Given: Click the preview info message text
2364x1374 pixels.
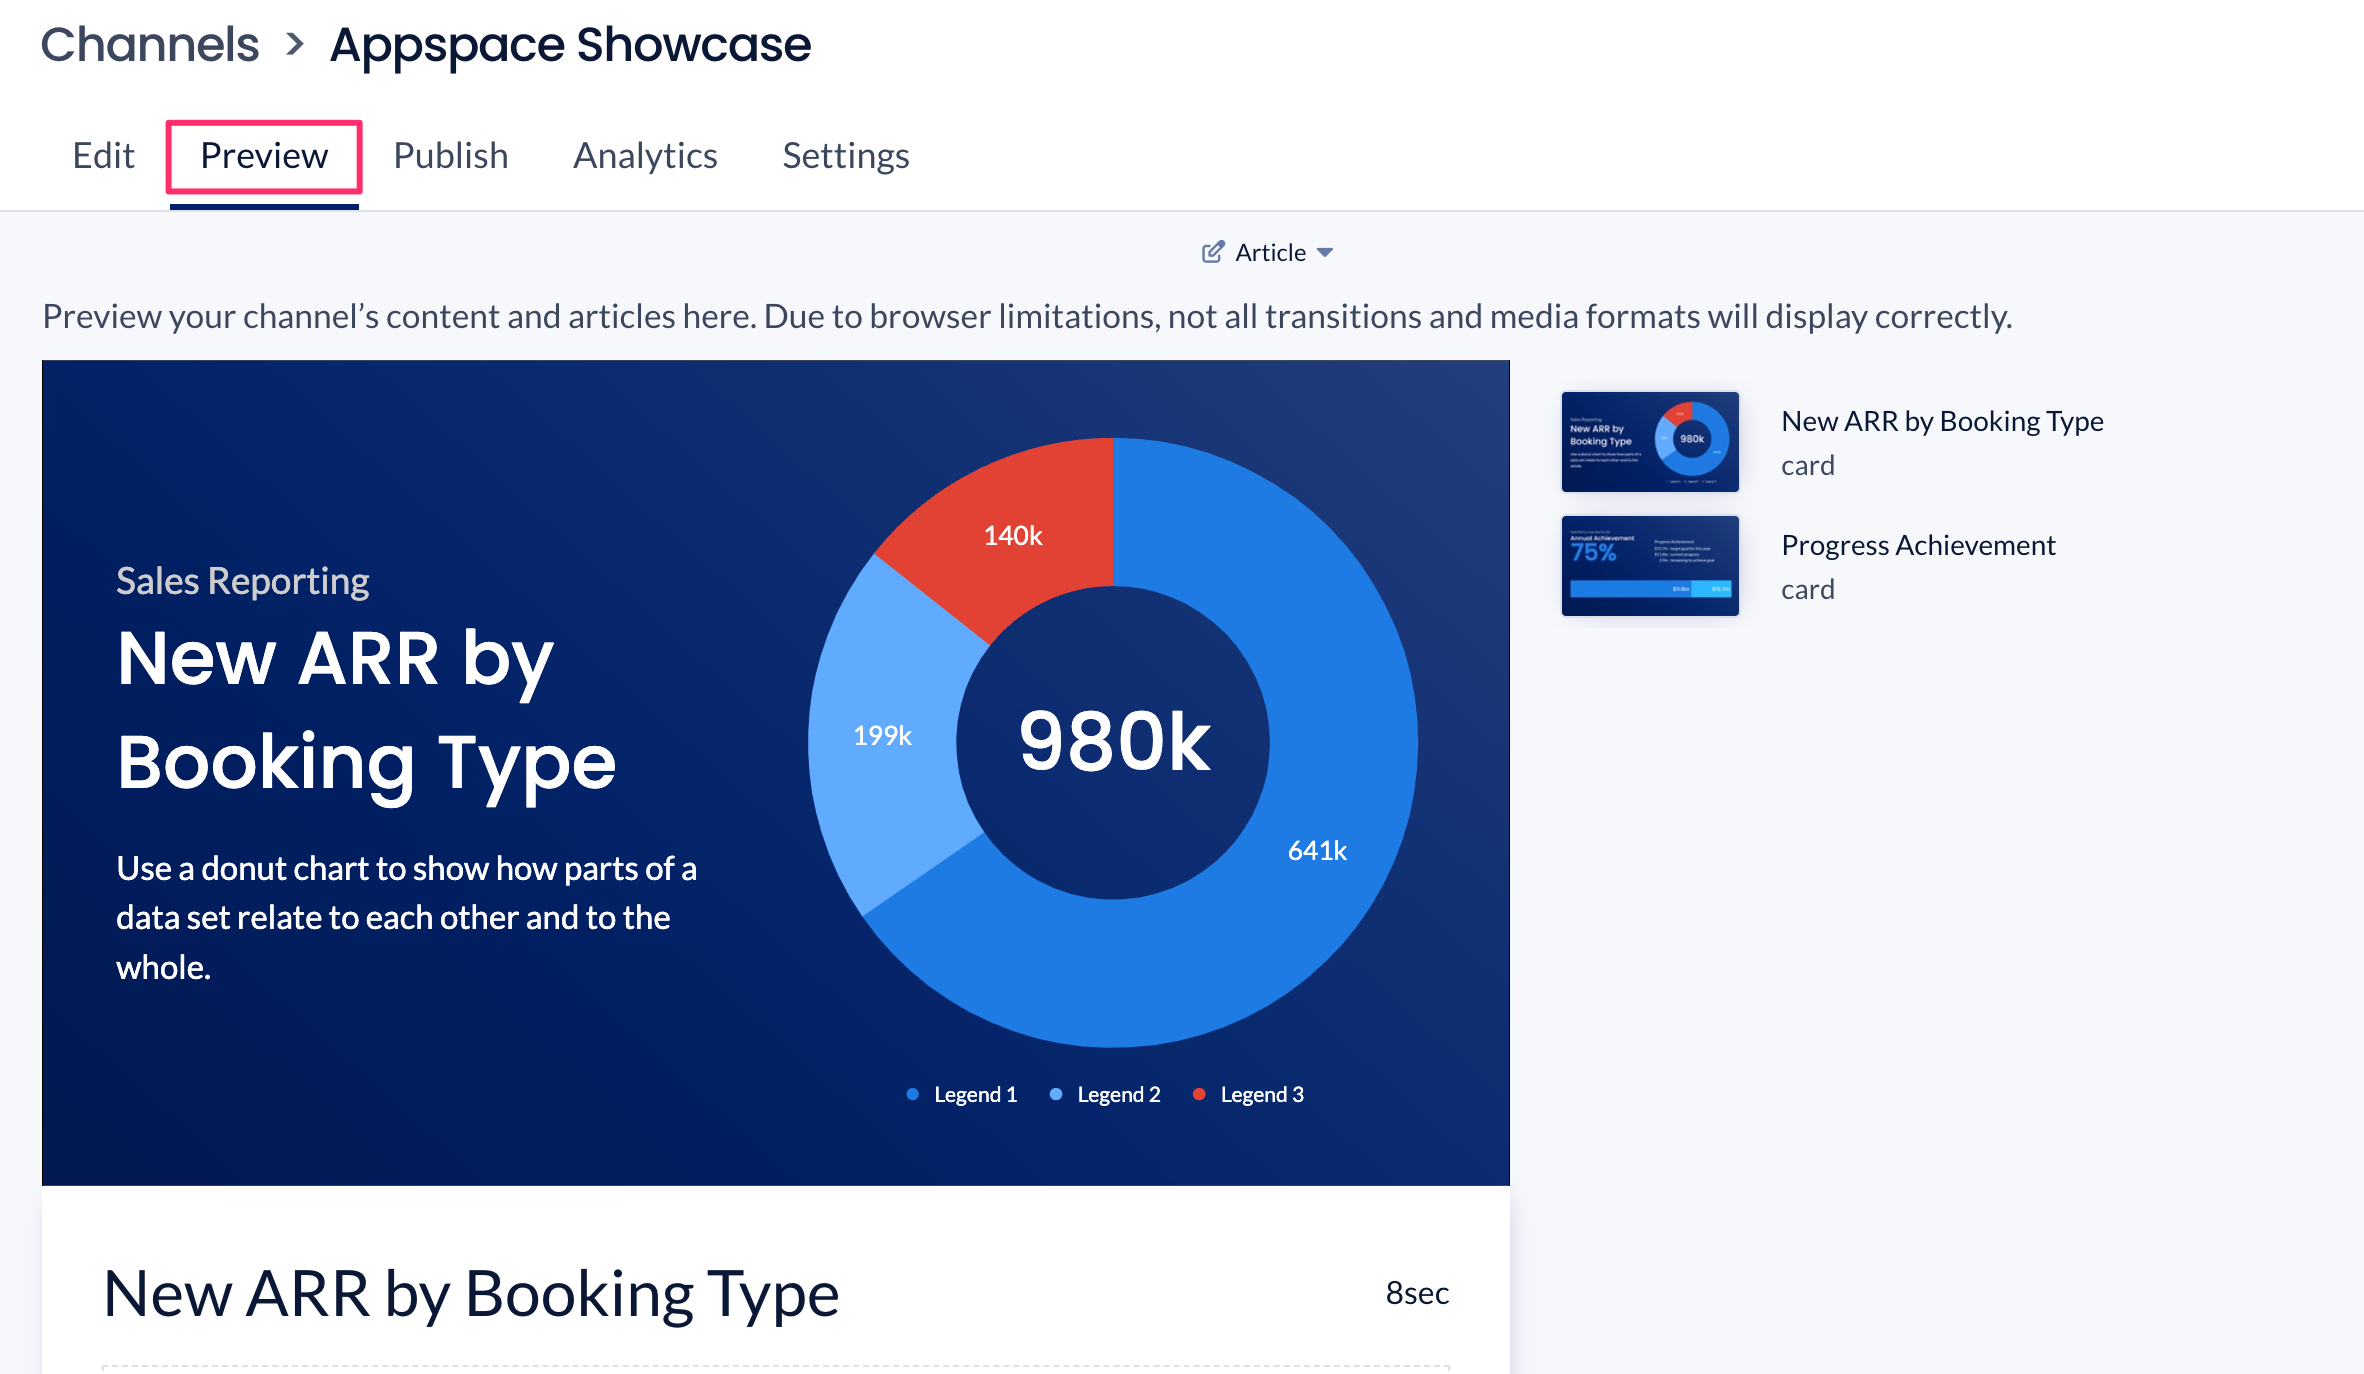Looking at the screenshot, I should pyautogui.click(x=1027, y=316).
